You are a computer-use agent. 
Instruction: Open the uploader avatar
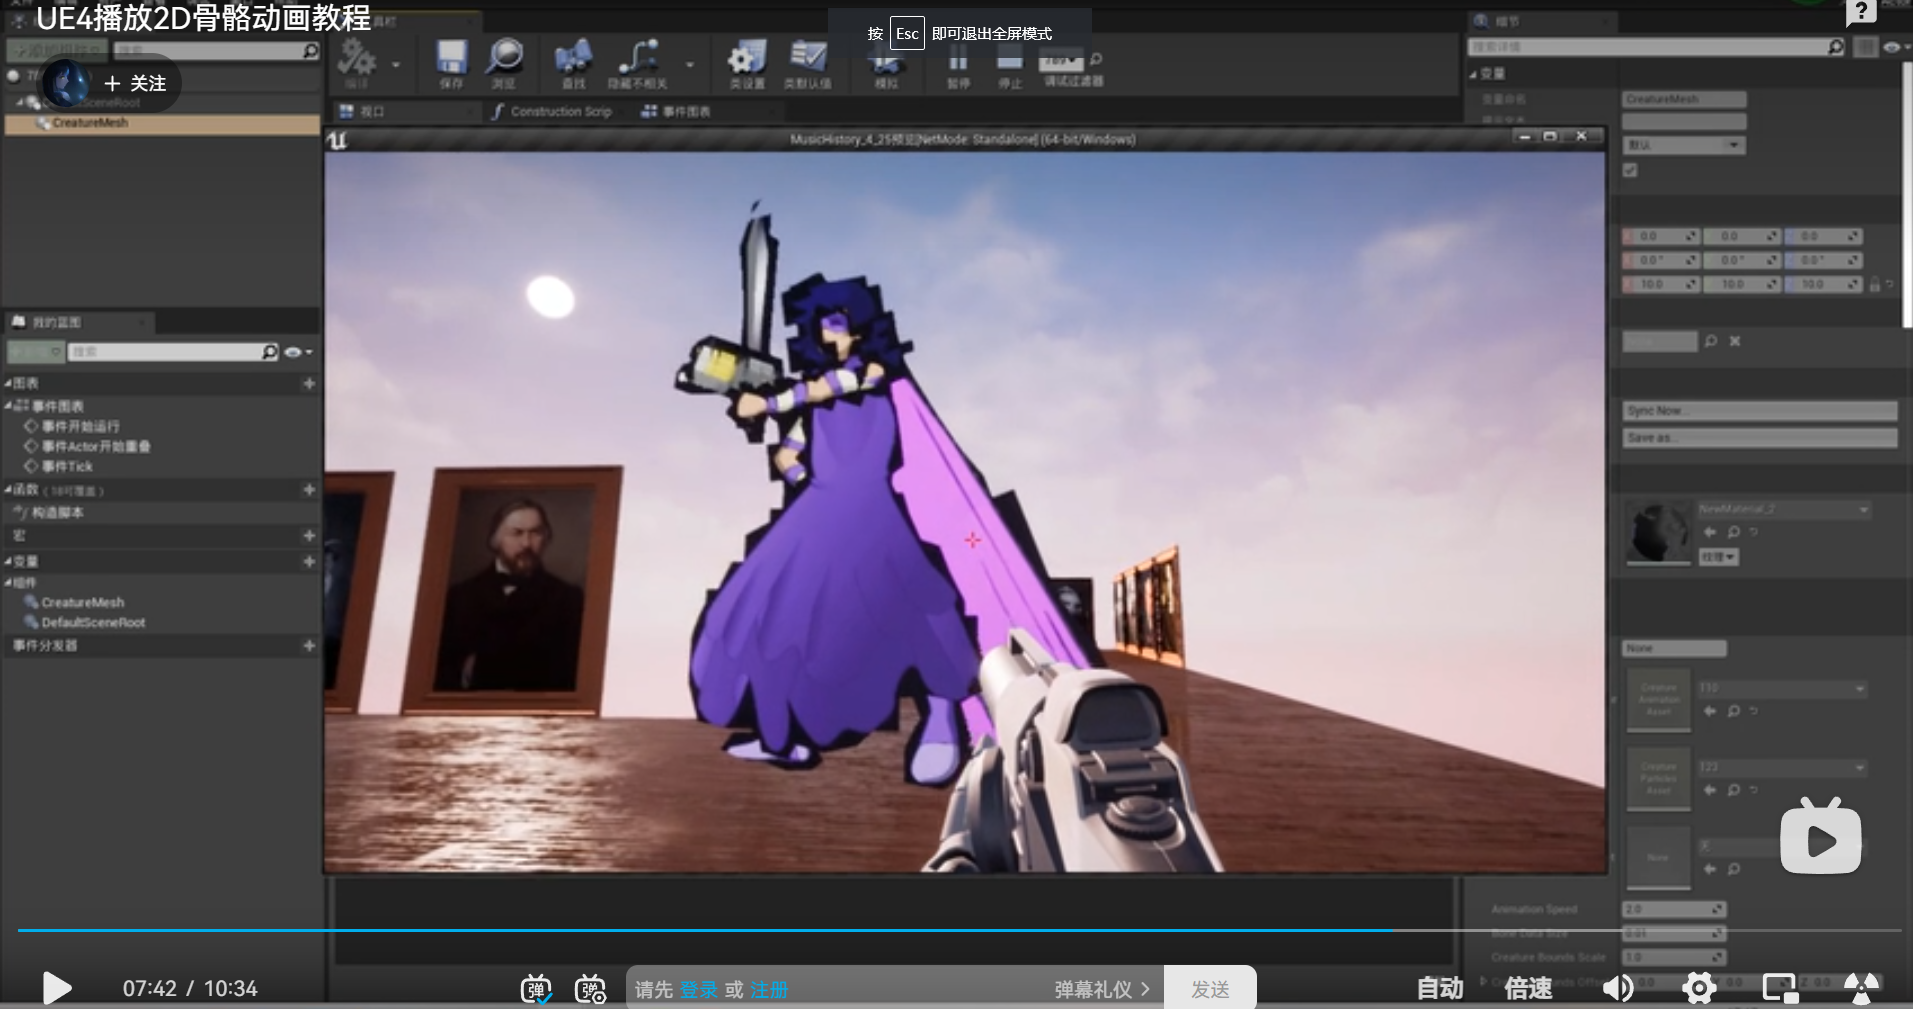tap(68, 82)
